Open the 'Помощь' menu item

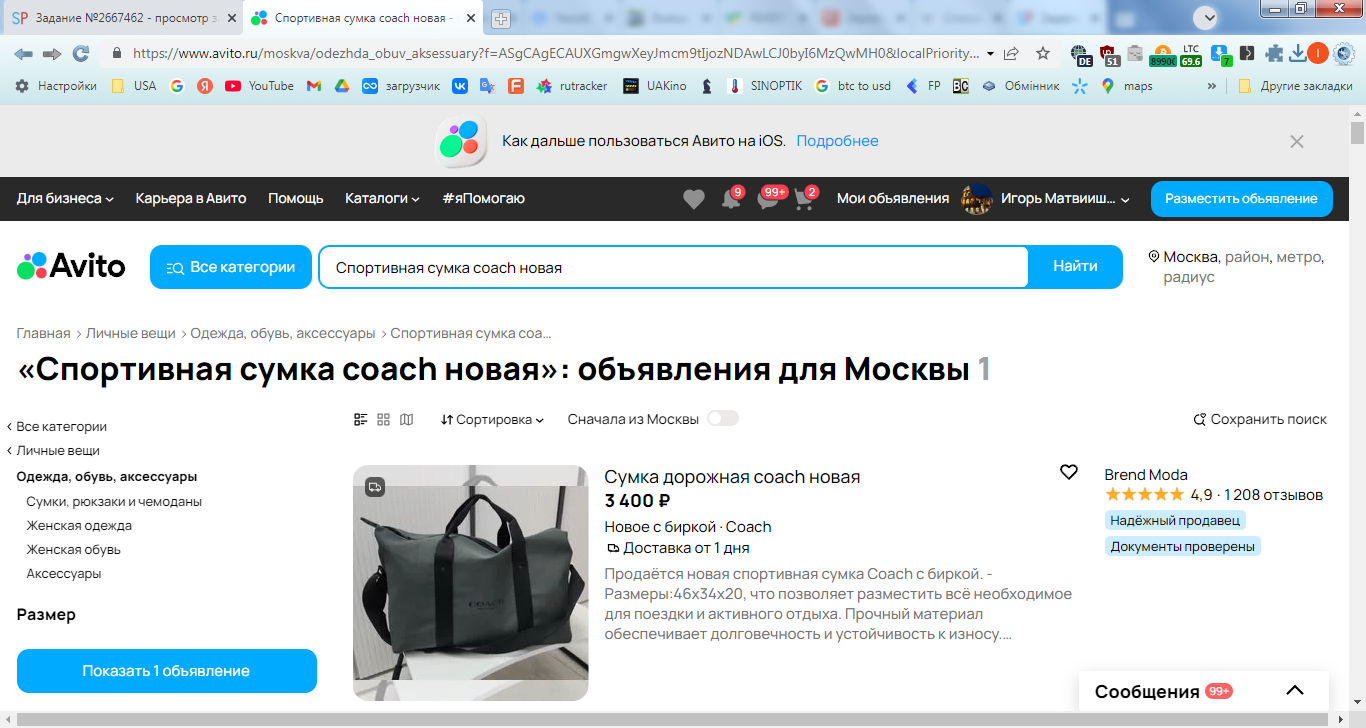(296, 199)
